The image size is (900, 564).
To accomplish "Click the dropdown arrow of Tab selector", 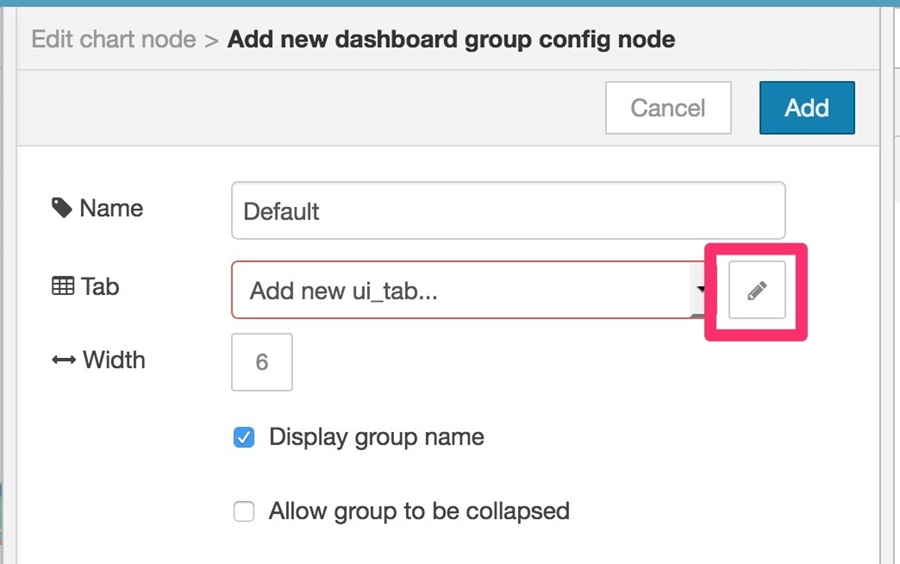I will pos(700,289).
